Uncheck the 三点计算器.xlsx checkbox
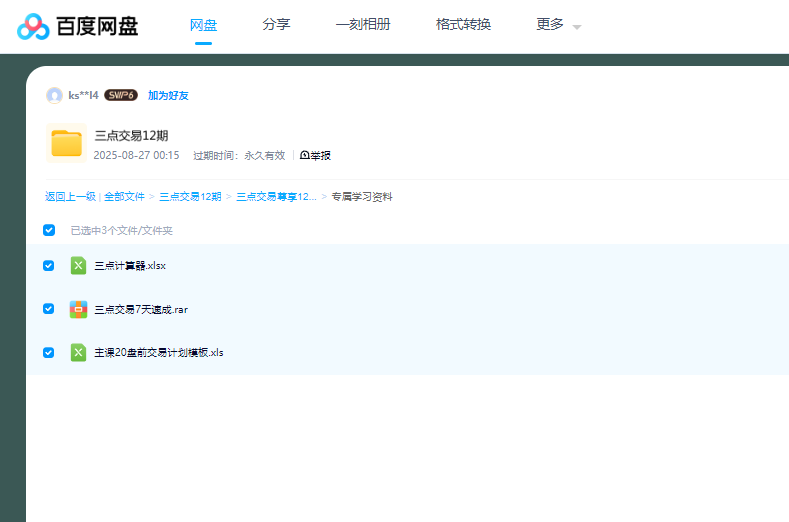The width and height of the screenshot is (789, 522). [x=49, y=266]
